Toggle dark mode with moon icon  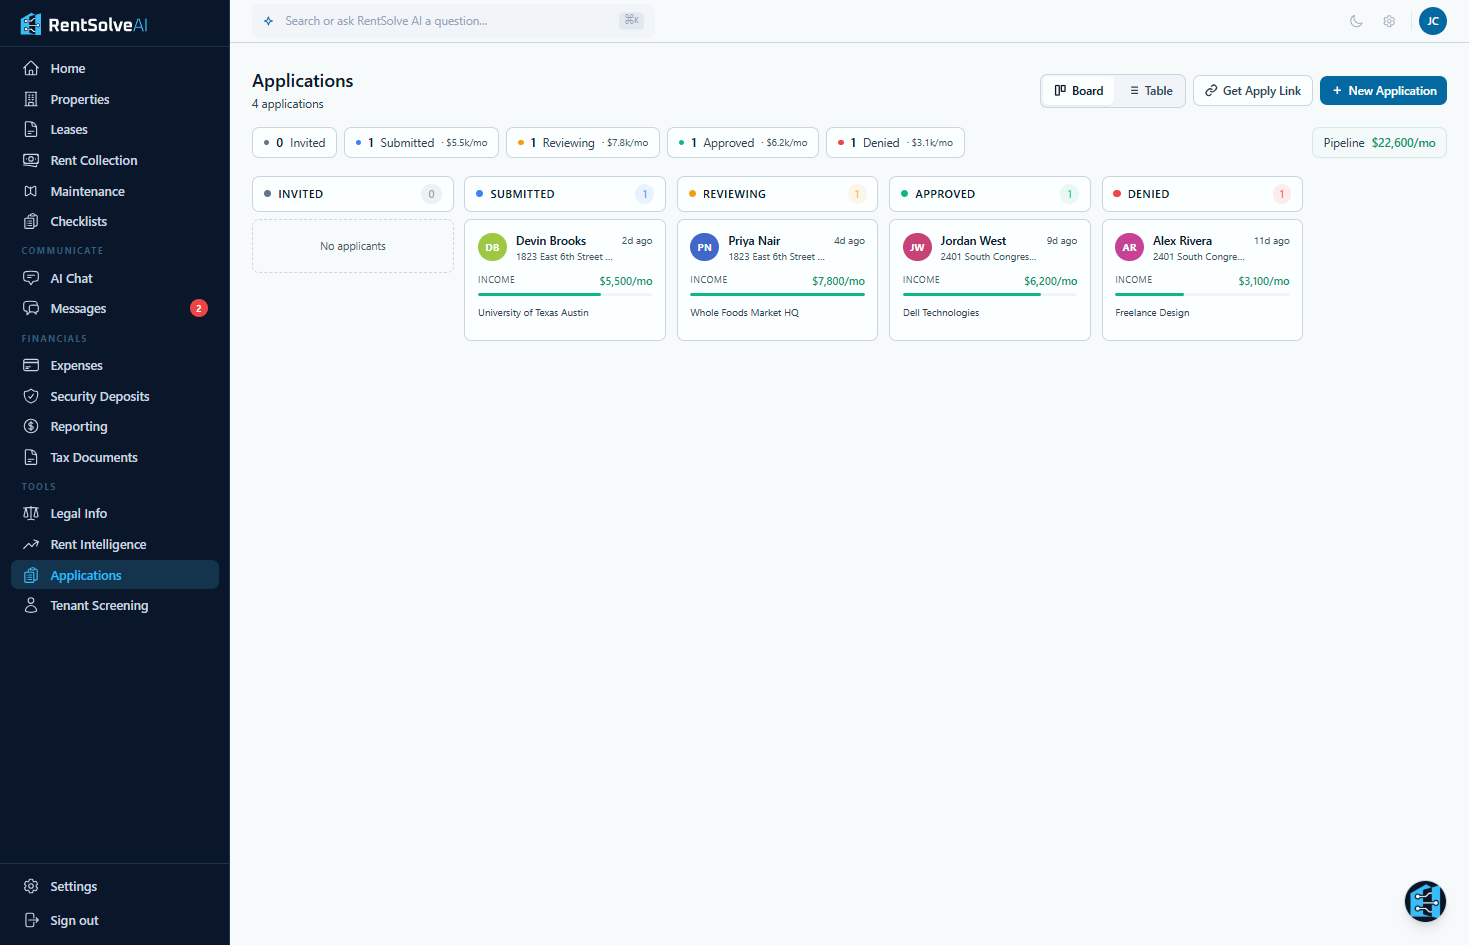click(1356, 20)
